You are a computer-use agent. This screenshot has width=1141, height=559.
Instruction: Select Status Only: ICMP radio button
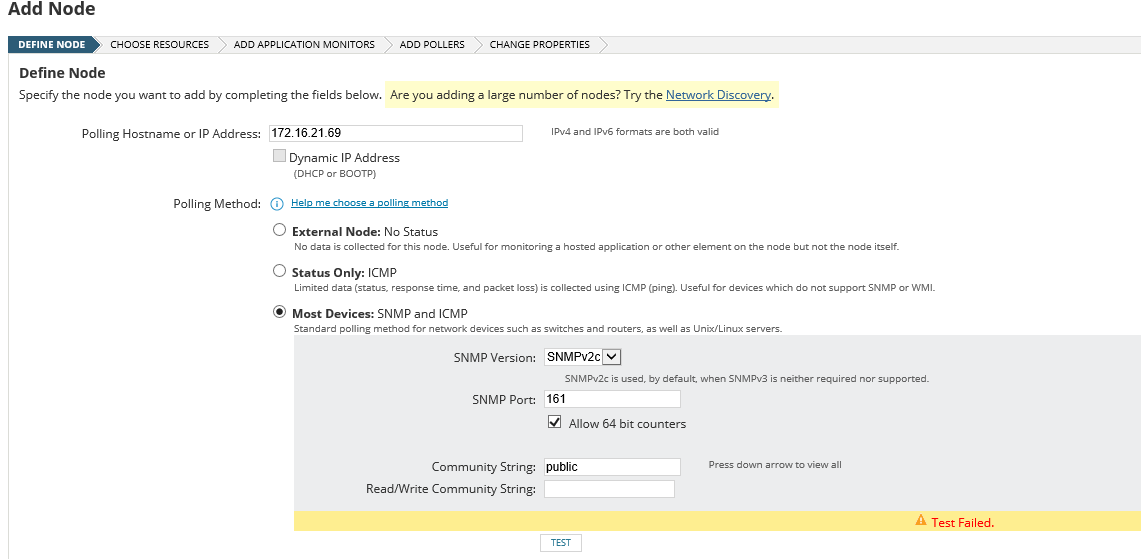tap(279, 271)
